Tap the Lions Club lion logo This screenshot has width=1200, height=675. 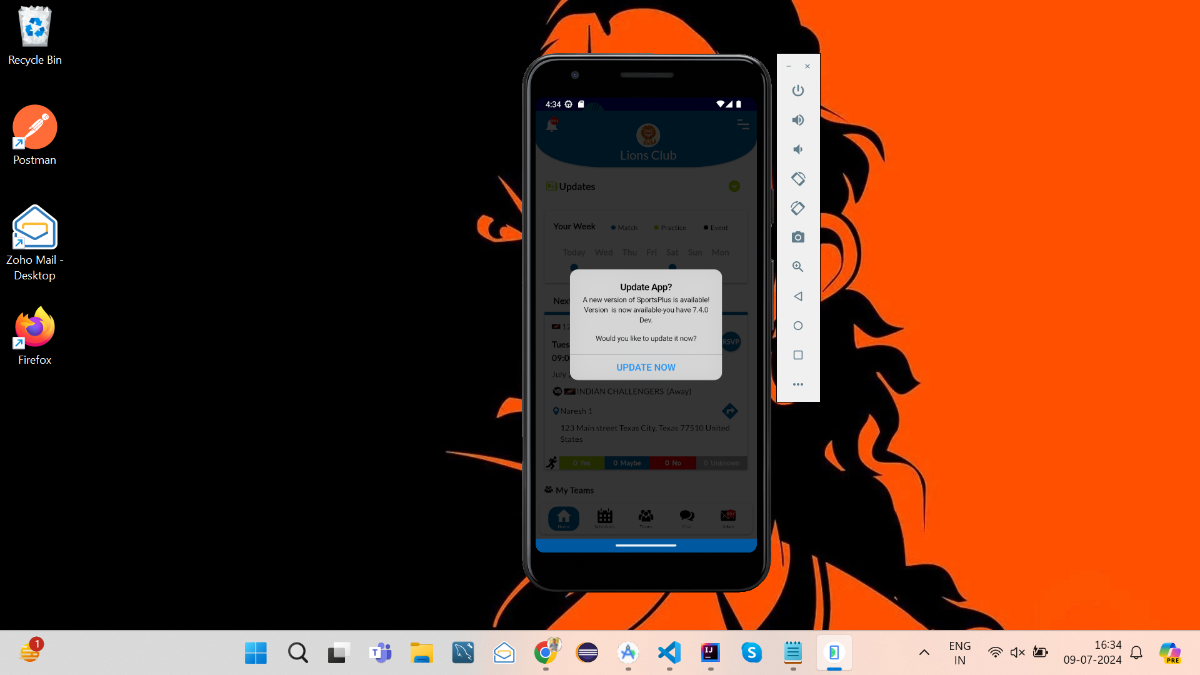pos(648,134)
